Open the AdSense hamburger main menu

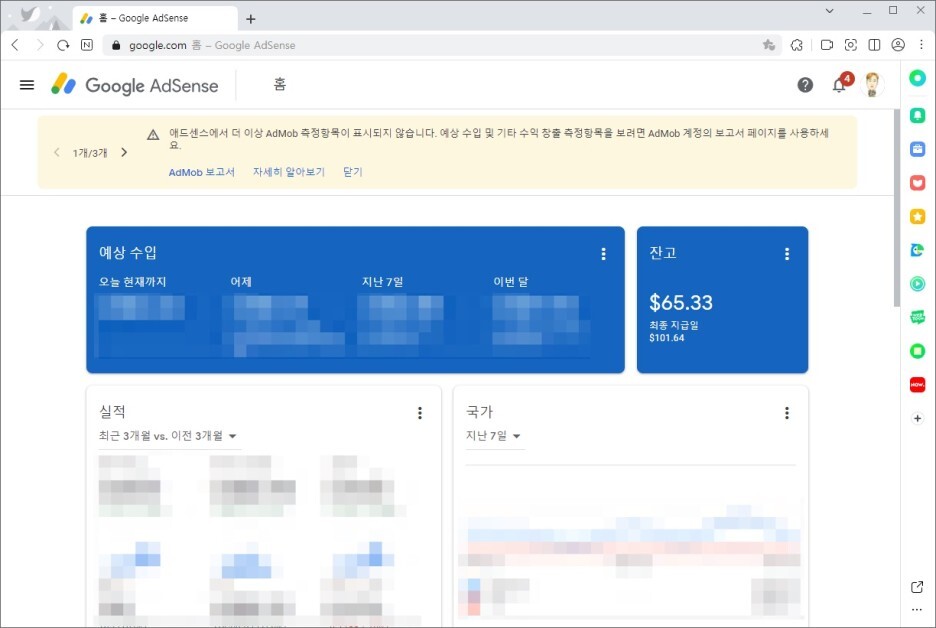27,85
